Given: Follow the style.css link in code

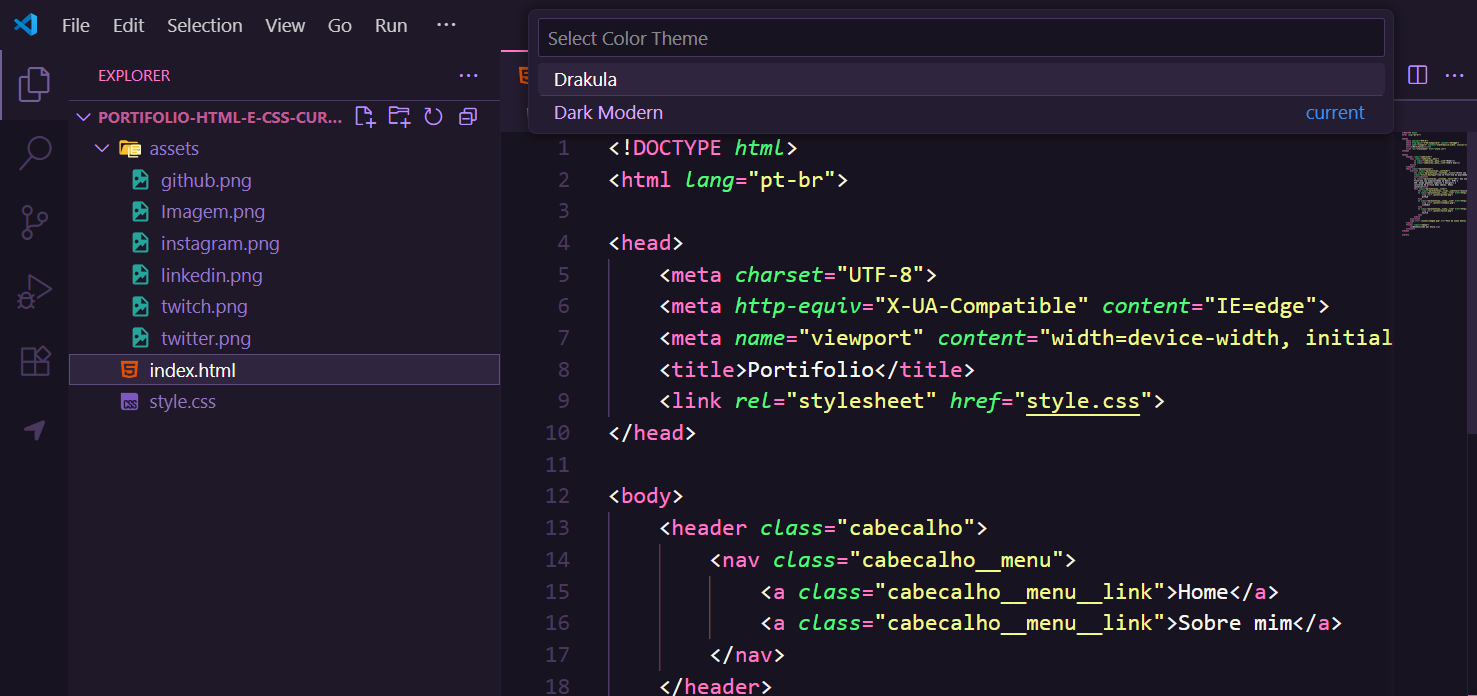Looking at the screenshot, I should click(x=1083, y=401).
